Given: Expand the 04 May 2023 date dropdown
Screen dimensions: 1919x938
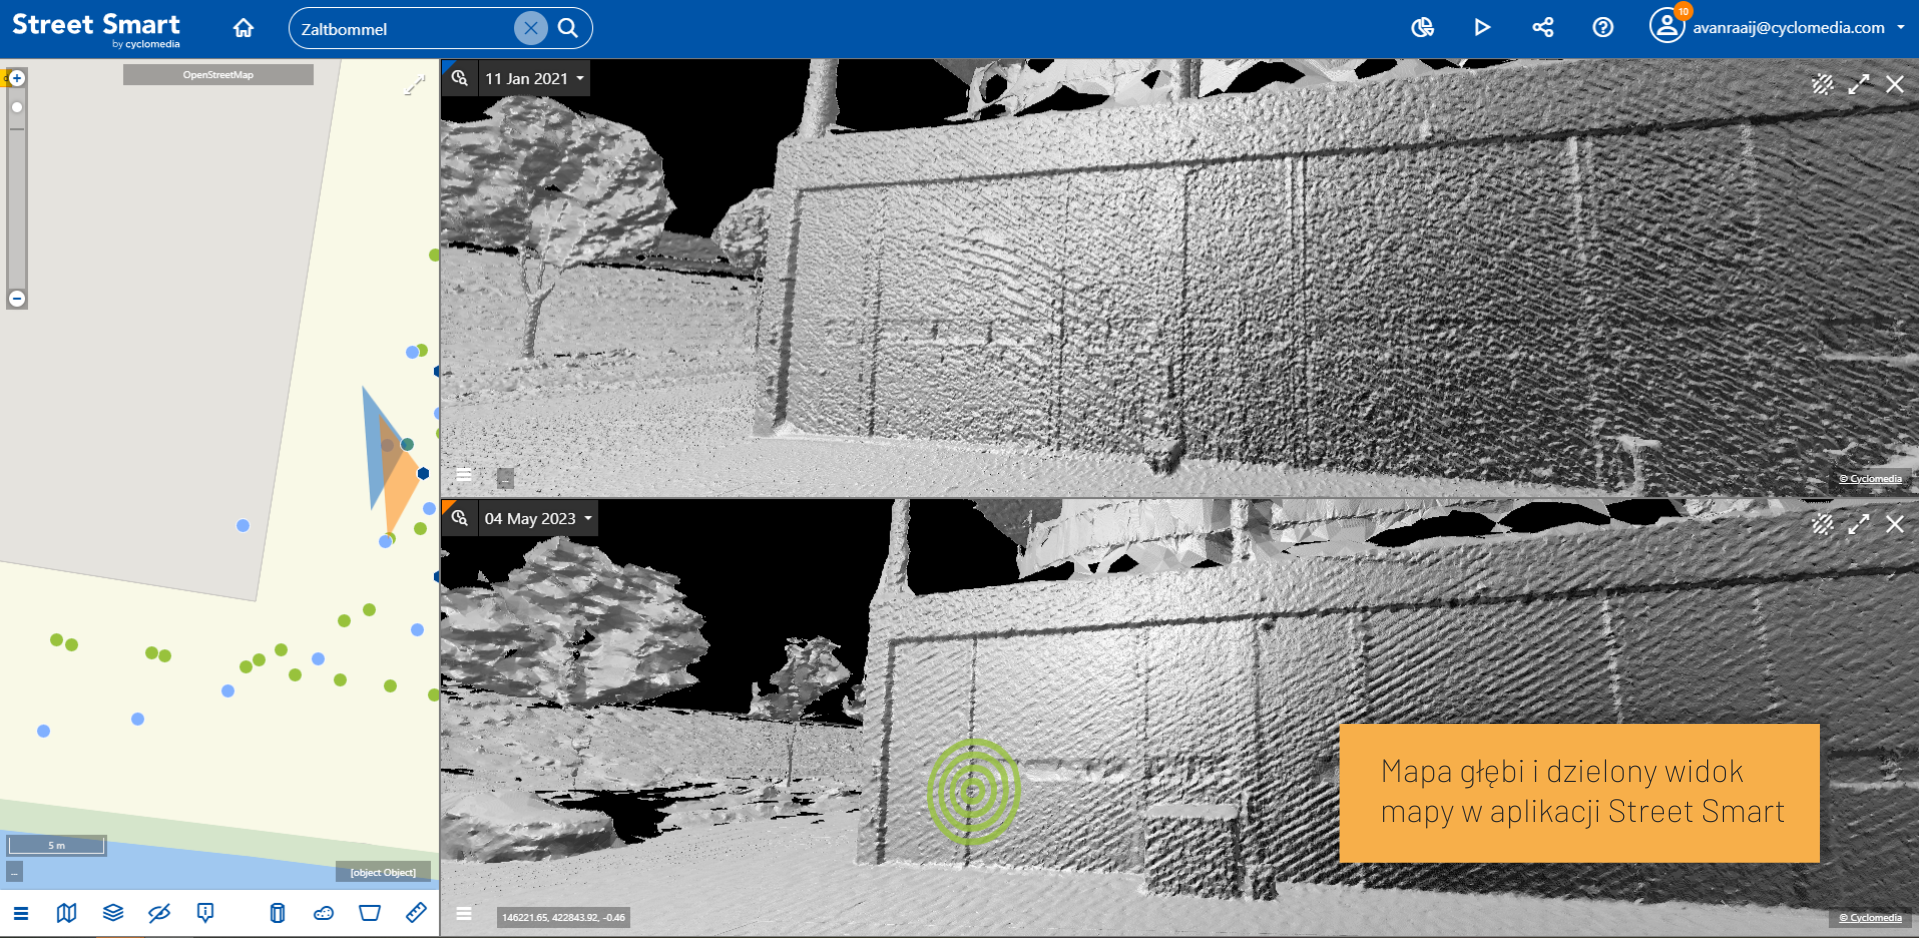Looking at the screenshot, I should pyautogui.click(x=538, y=518).
